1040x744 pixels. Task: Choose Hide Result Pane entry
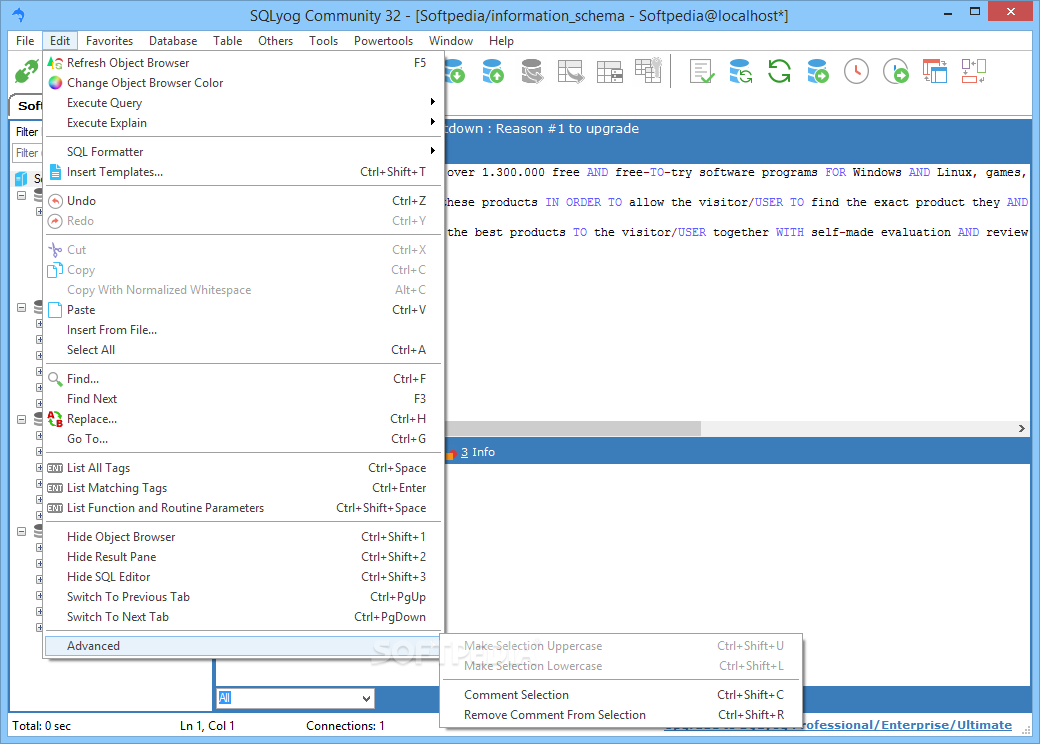[243, 557]
